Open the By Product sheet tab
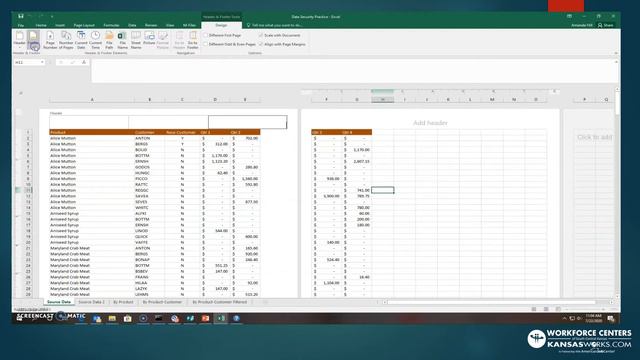The image size is (640, 360). (123, 302)
